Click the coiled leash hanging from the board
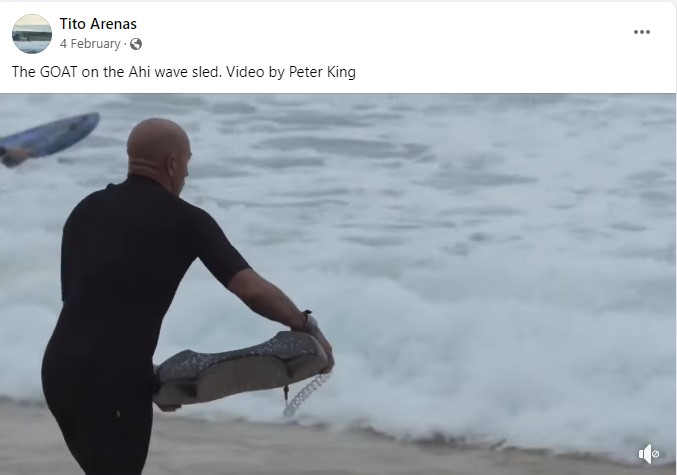This screenshot has height=475, width=677. (304, 393)
